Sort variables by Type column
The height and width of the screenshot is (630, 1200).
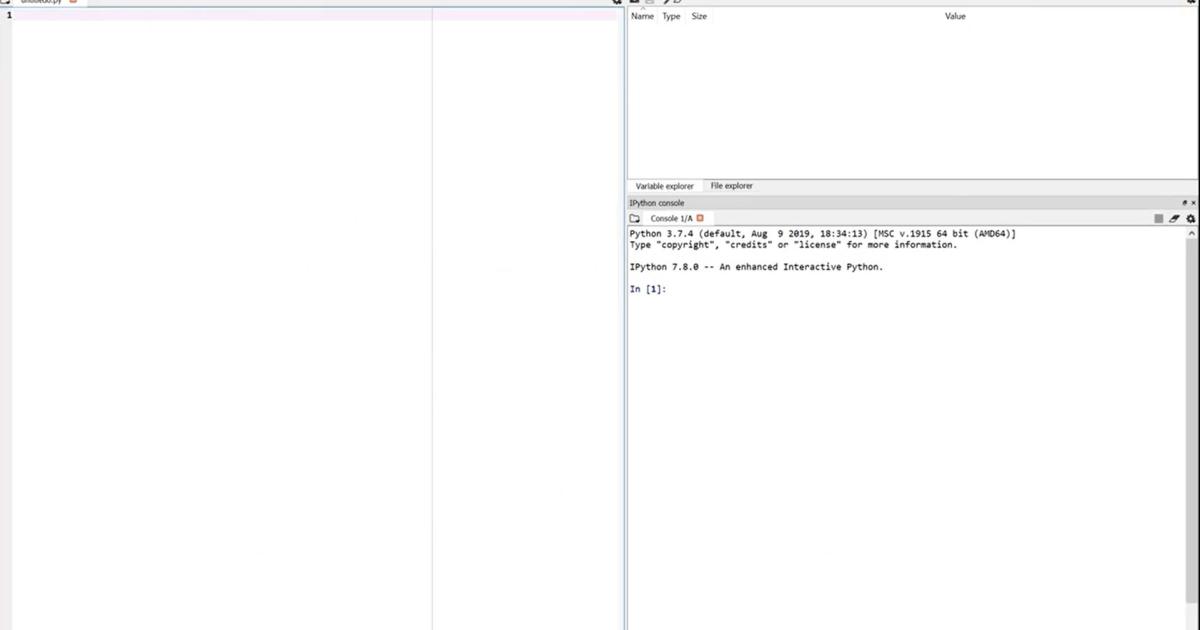pyautogui.click(x=671, y=16)
